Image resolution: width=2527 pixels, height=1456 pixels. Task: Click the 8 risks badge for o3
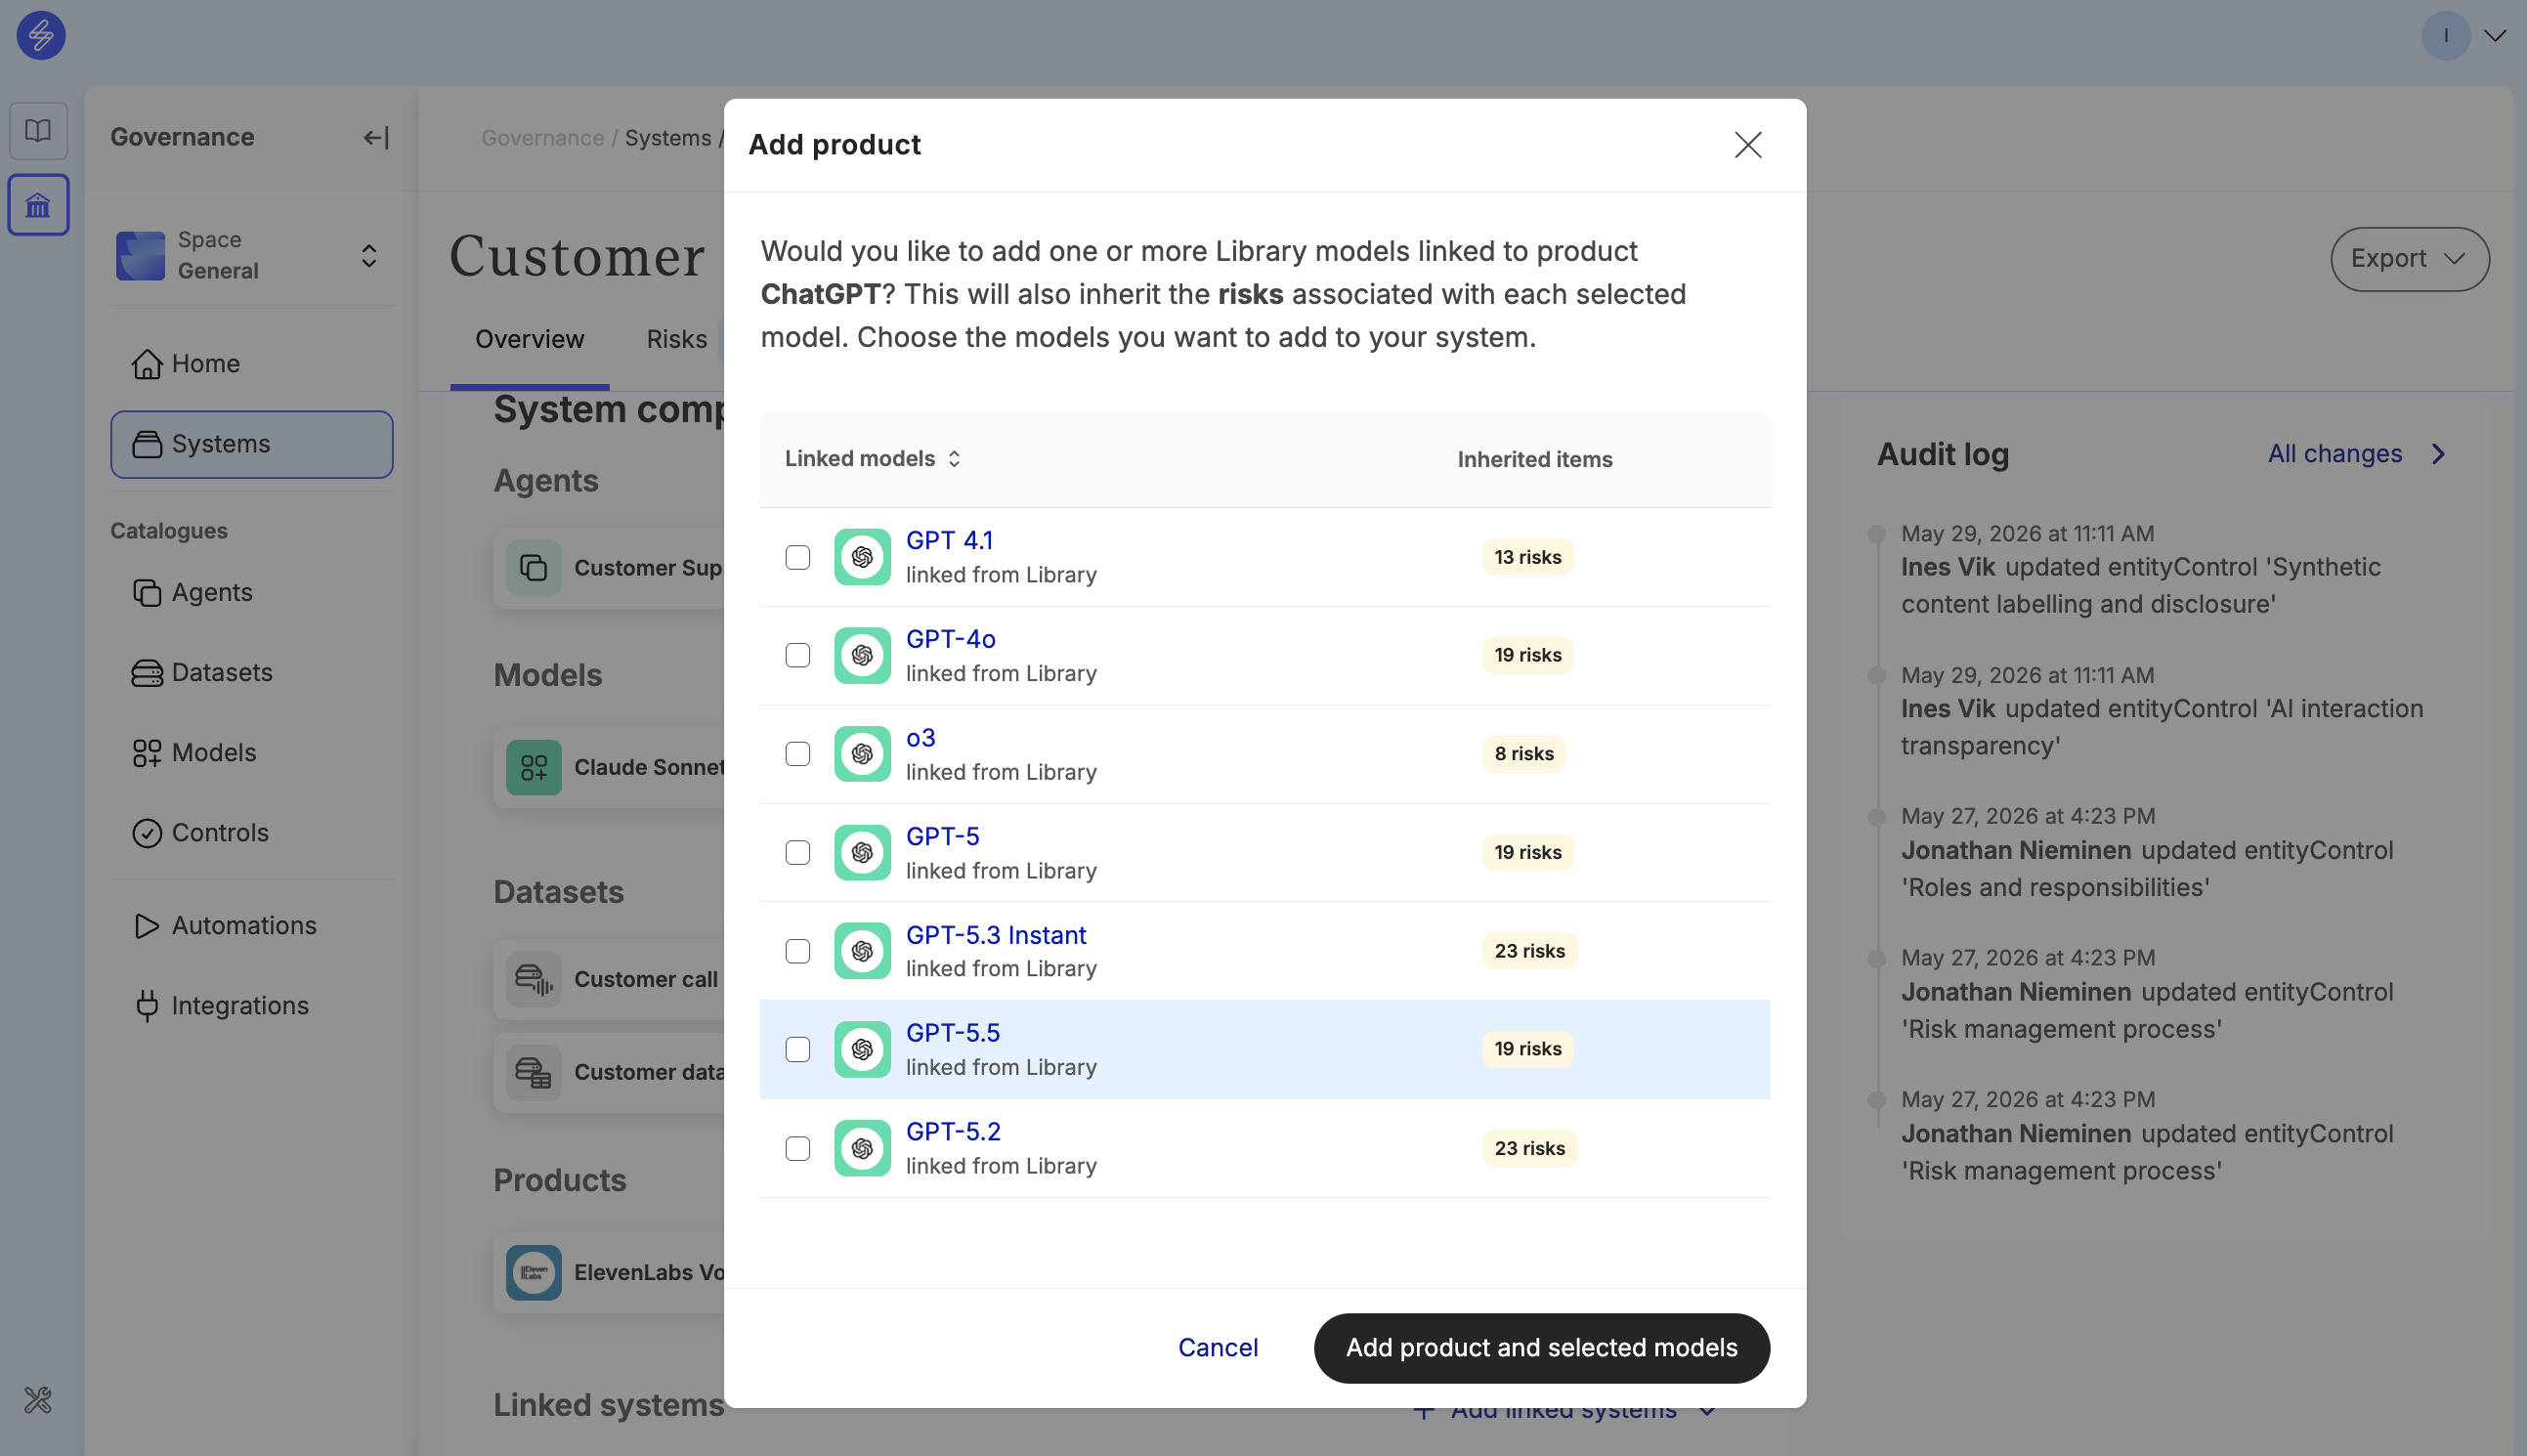point(1523,754)
